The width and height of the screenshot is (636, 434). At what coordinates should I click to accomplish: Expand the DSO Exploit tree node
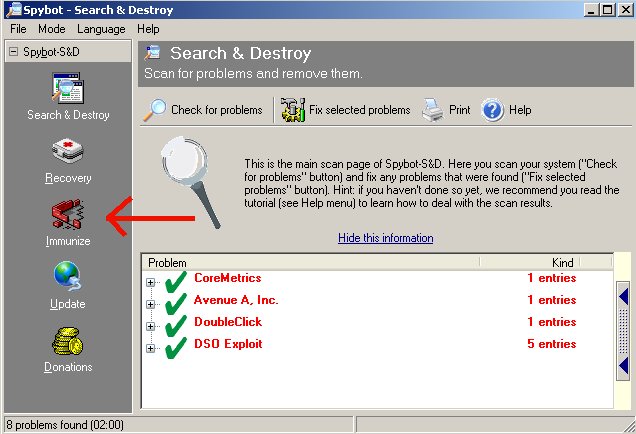tap(150, 348)
